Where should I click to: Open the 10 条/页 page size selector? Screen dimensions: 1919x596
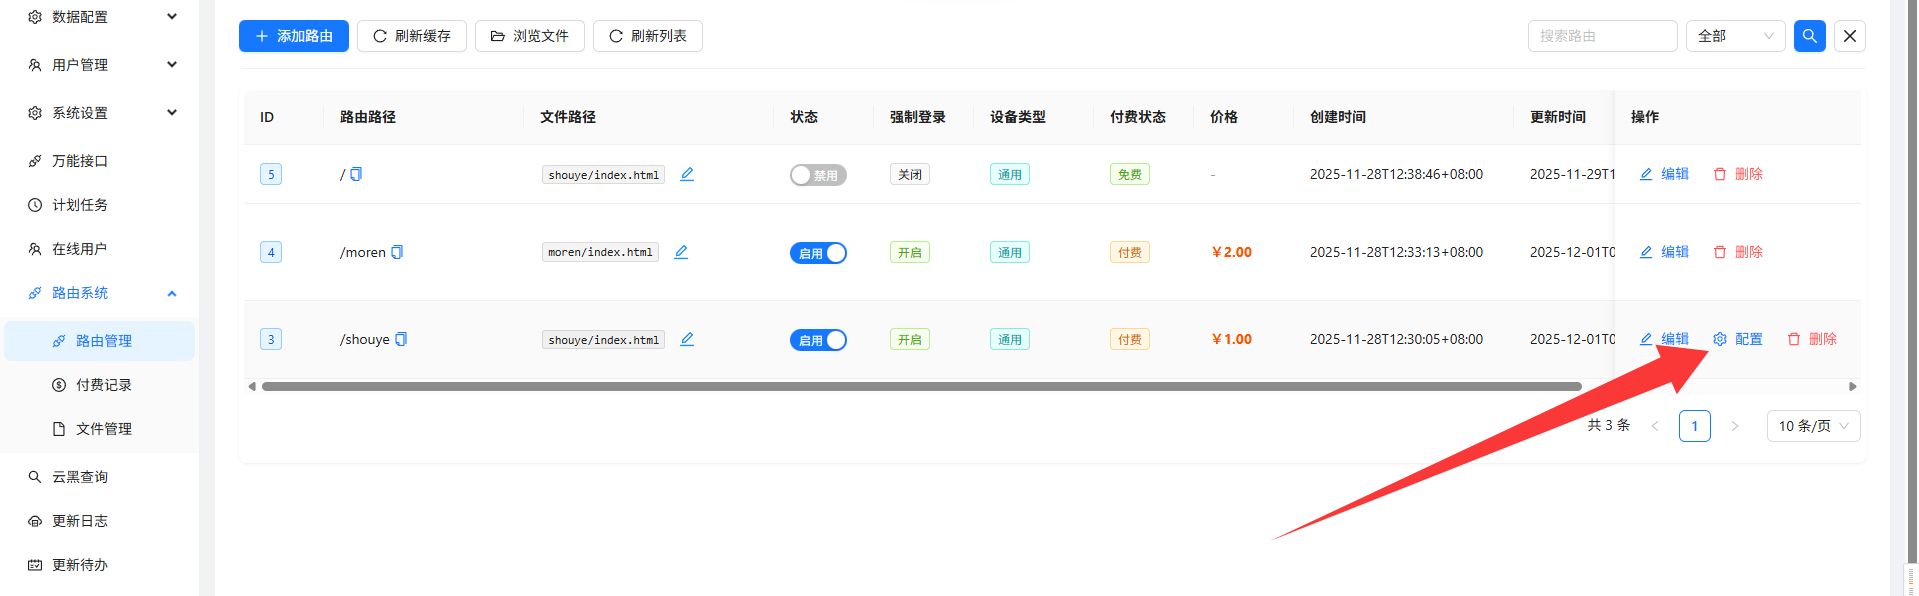[1812, 426]
